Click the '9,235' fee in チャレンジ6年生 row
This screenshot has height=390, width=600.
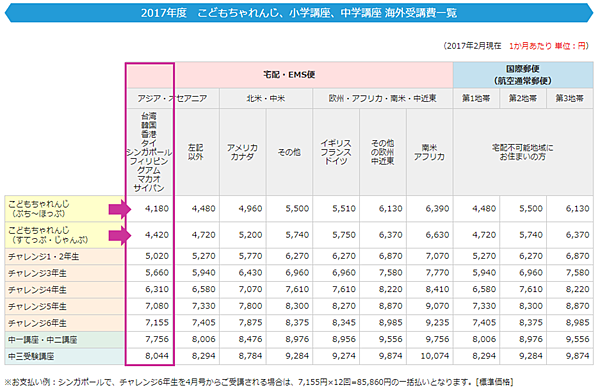(437, 323)
